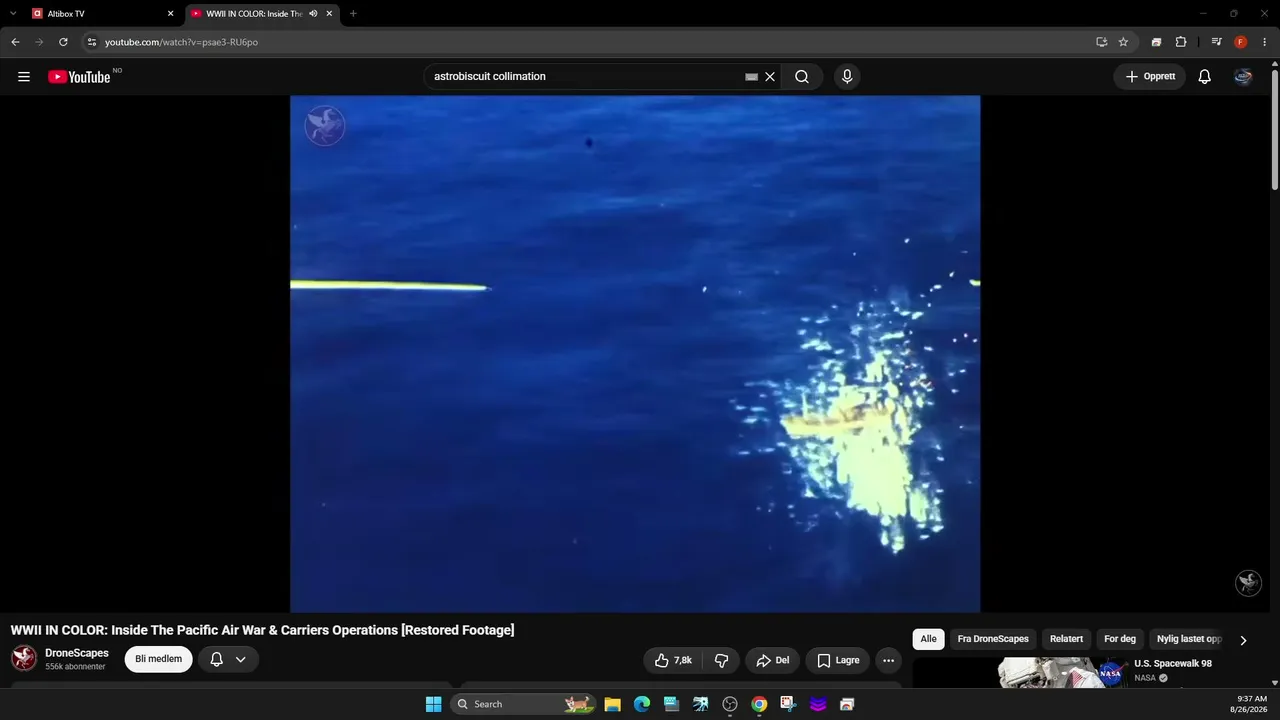Image resolution: width=1280 pixels, height=720 pixels.
Task: Close the WWII IN COLOR tab
Action: [x=329, y=14]
